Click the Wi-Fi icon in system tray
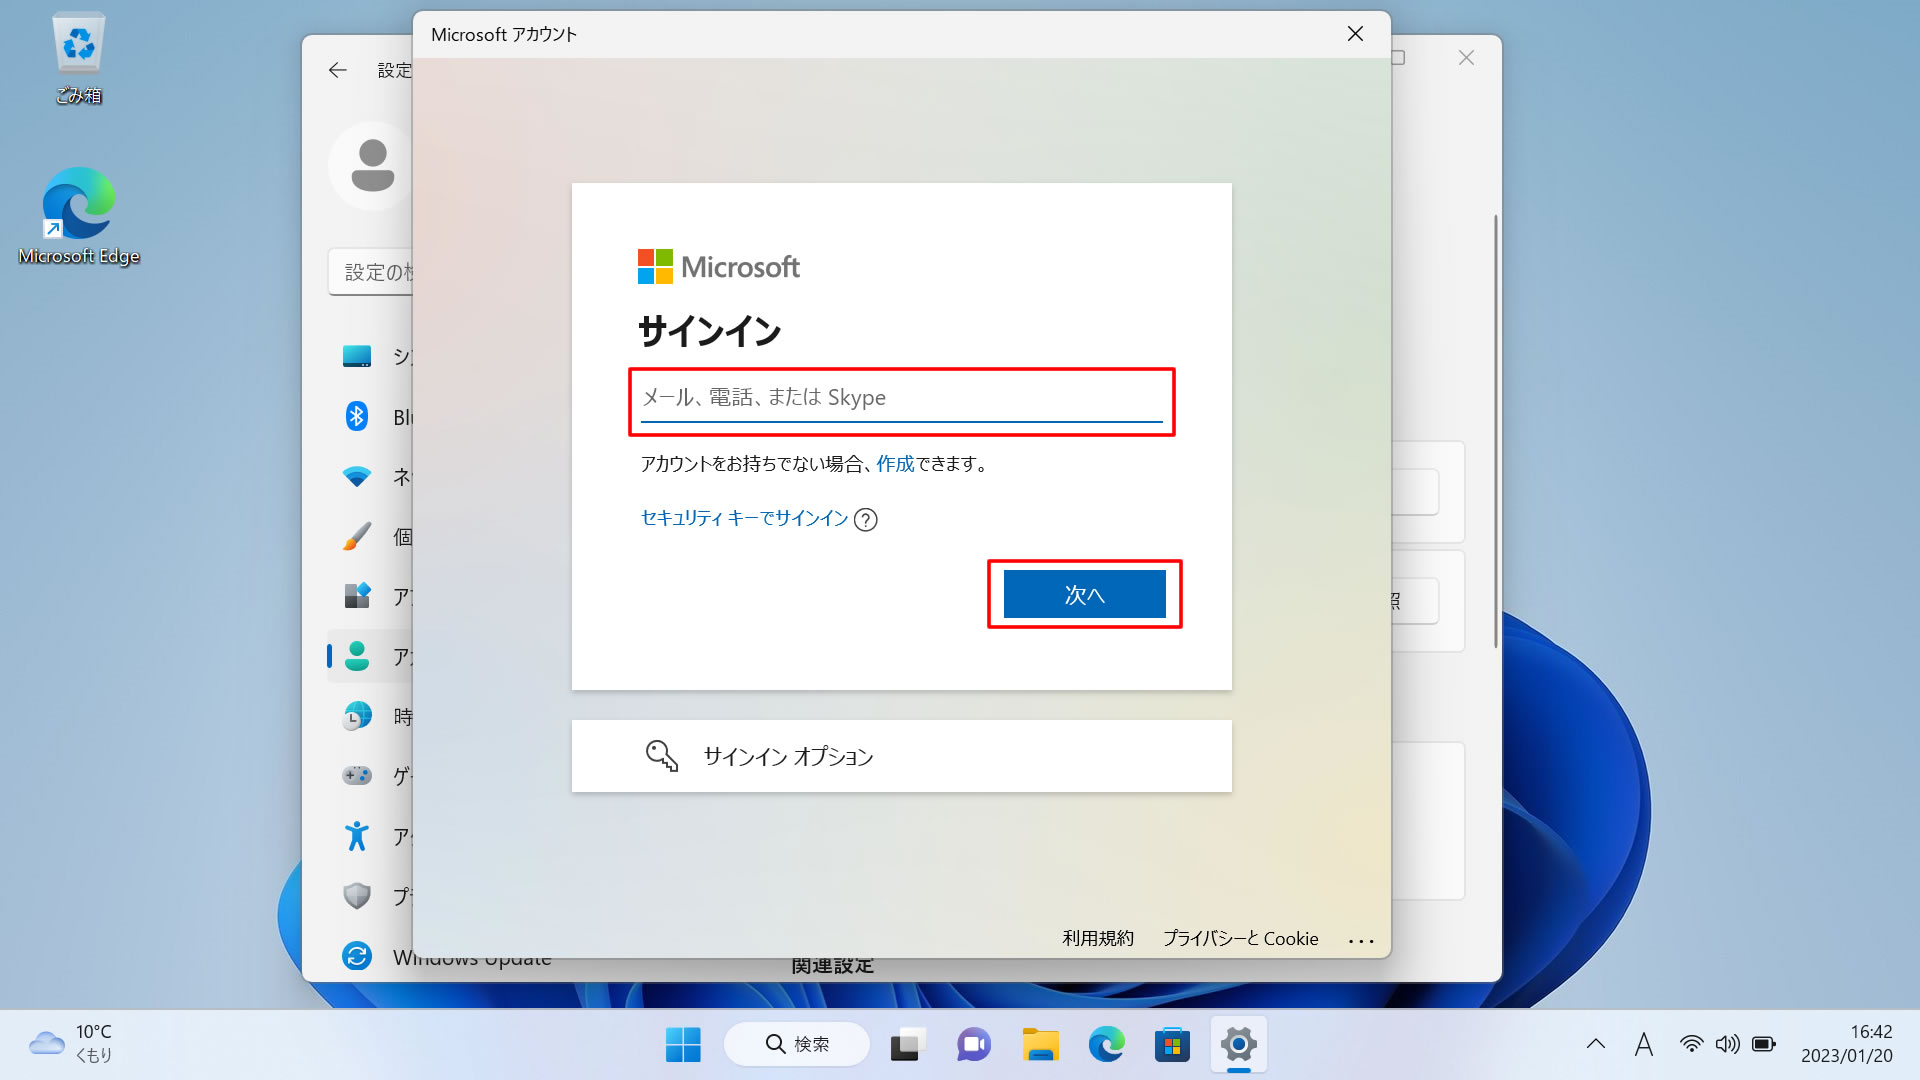1920x1080 pixels. tap(1691, 1044)
